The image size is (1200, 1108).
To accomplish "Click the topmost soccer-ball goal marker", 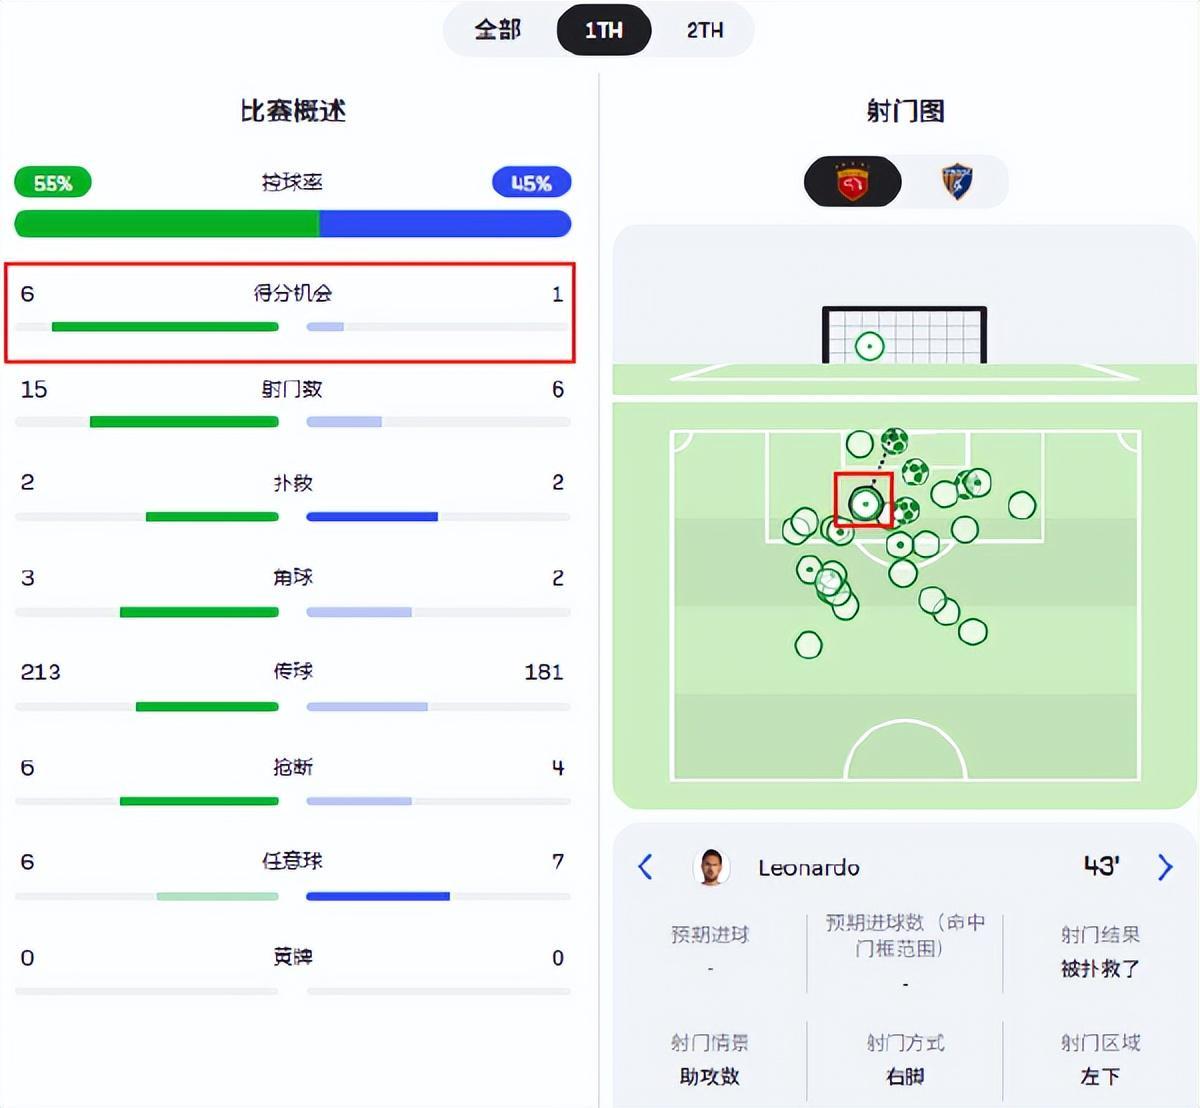I will [894, 440].
